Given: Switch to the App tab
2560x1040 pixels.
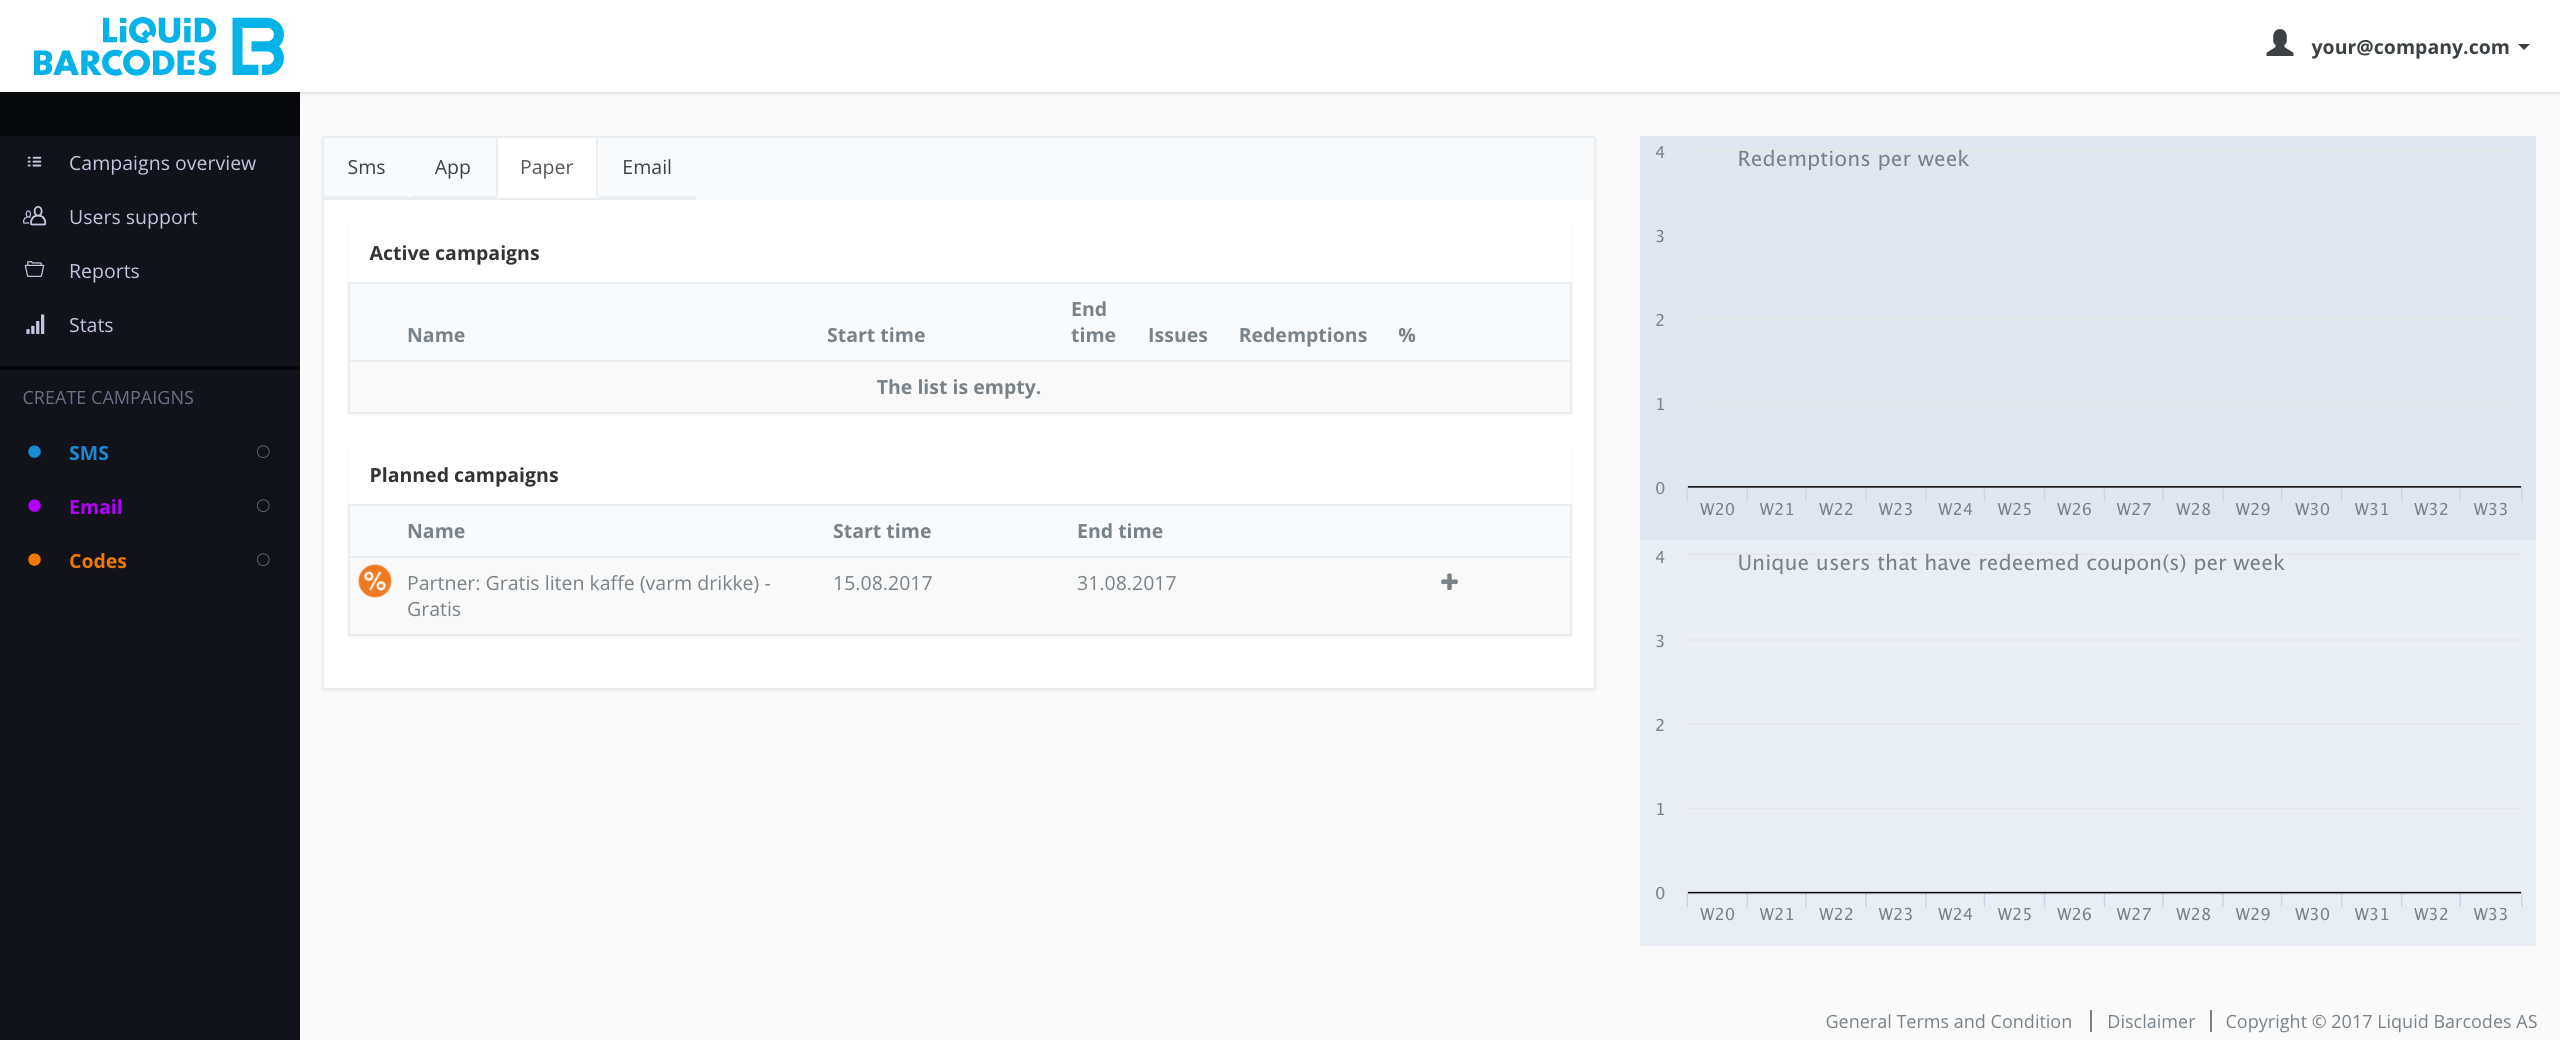Looking at the screenshot, I should coord(452,167).
